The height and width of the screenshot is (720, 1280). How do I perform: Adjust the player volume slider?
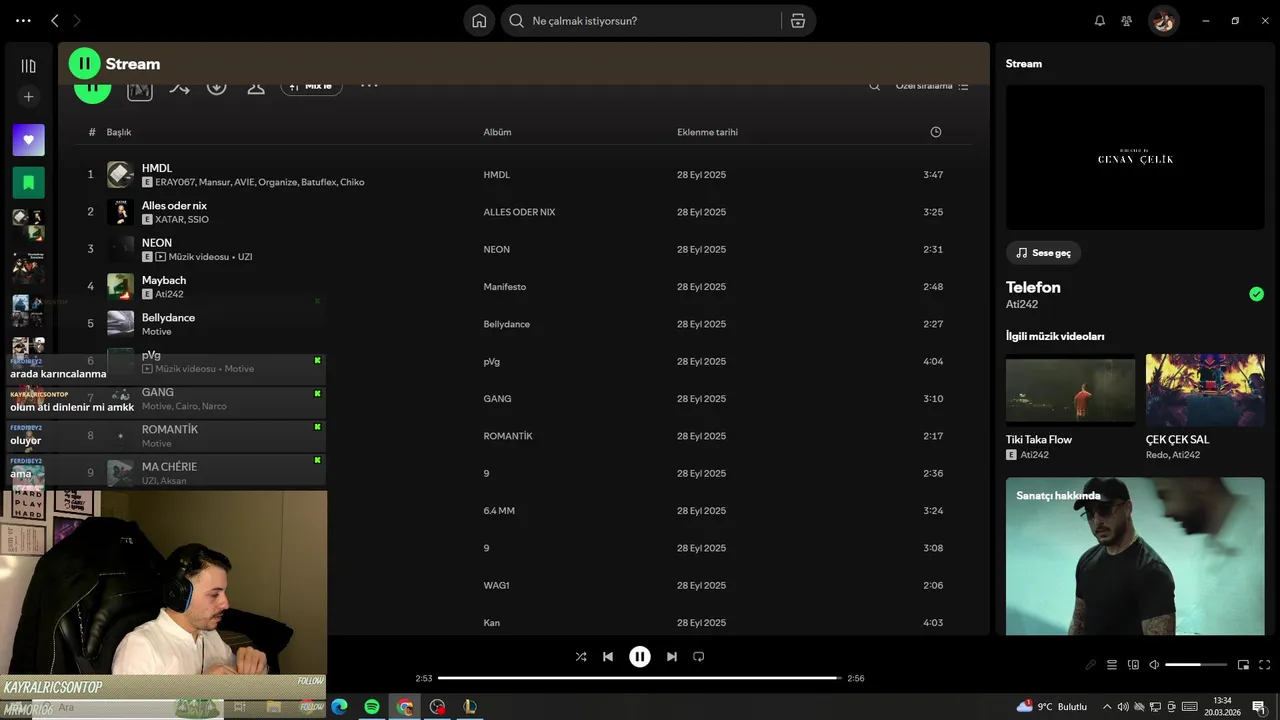pyautogui.click(x=1196, y=665)
